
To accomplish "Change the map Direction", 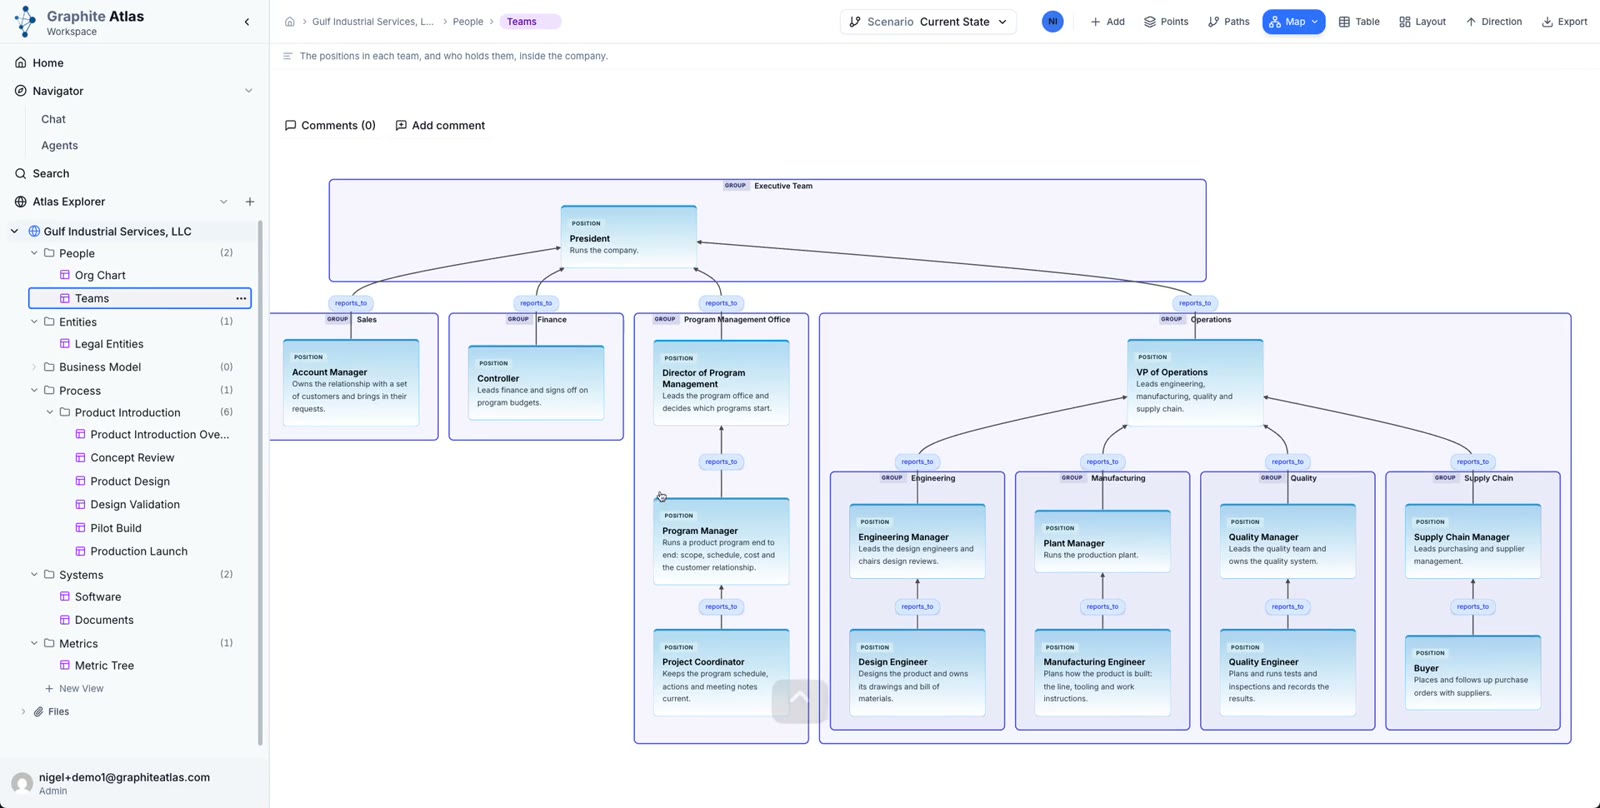I will tap(1494, 22).
